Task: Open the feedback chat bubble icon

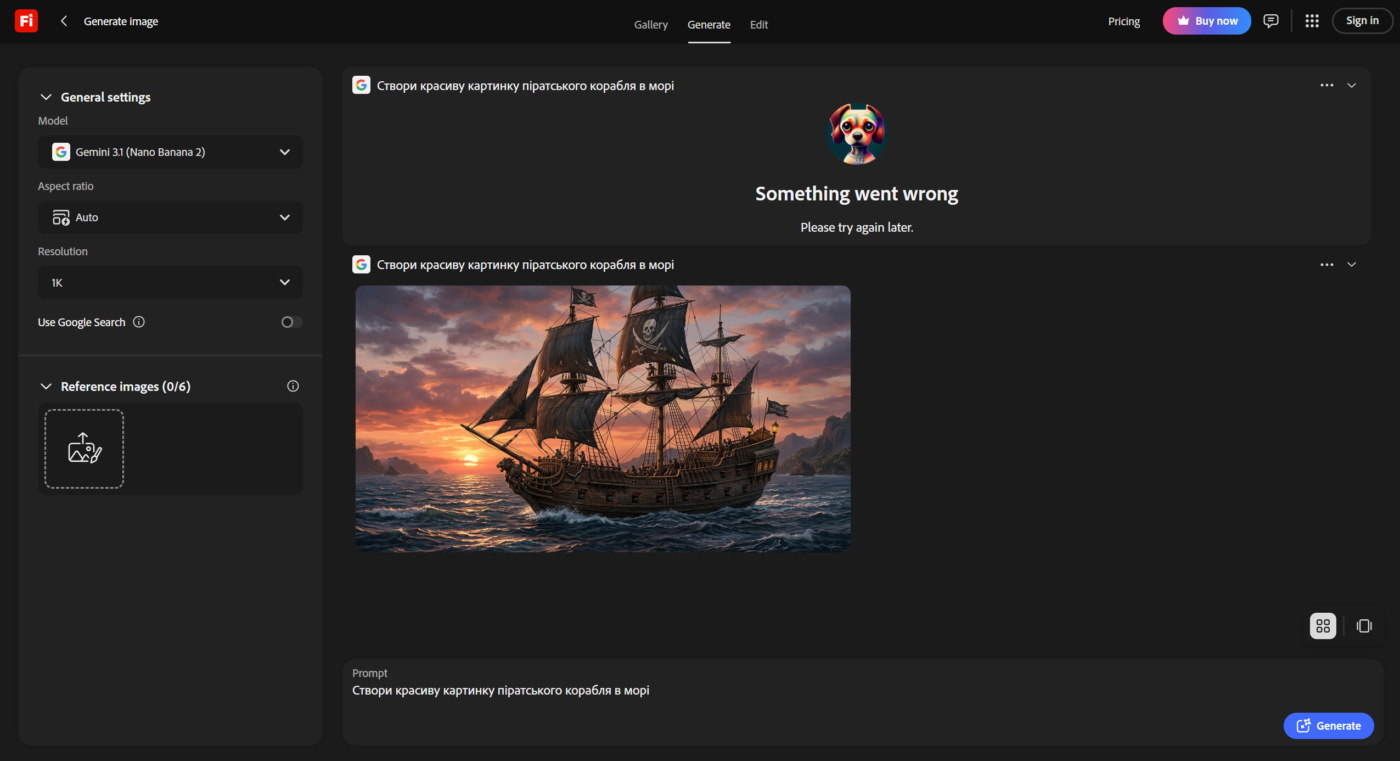Action: [1271, 21]
